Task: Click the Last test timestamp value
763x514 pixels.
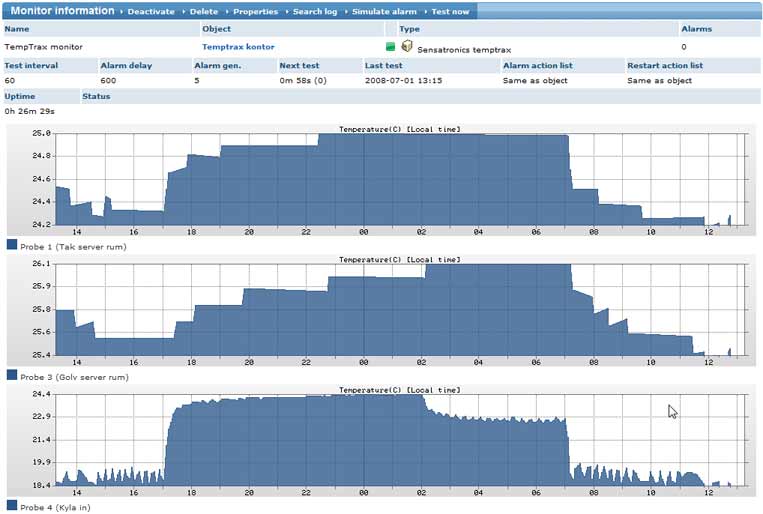Action: [x=403, y=80]
